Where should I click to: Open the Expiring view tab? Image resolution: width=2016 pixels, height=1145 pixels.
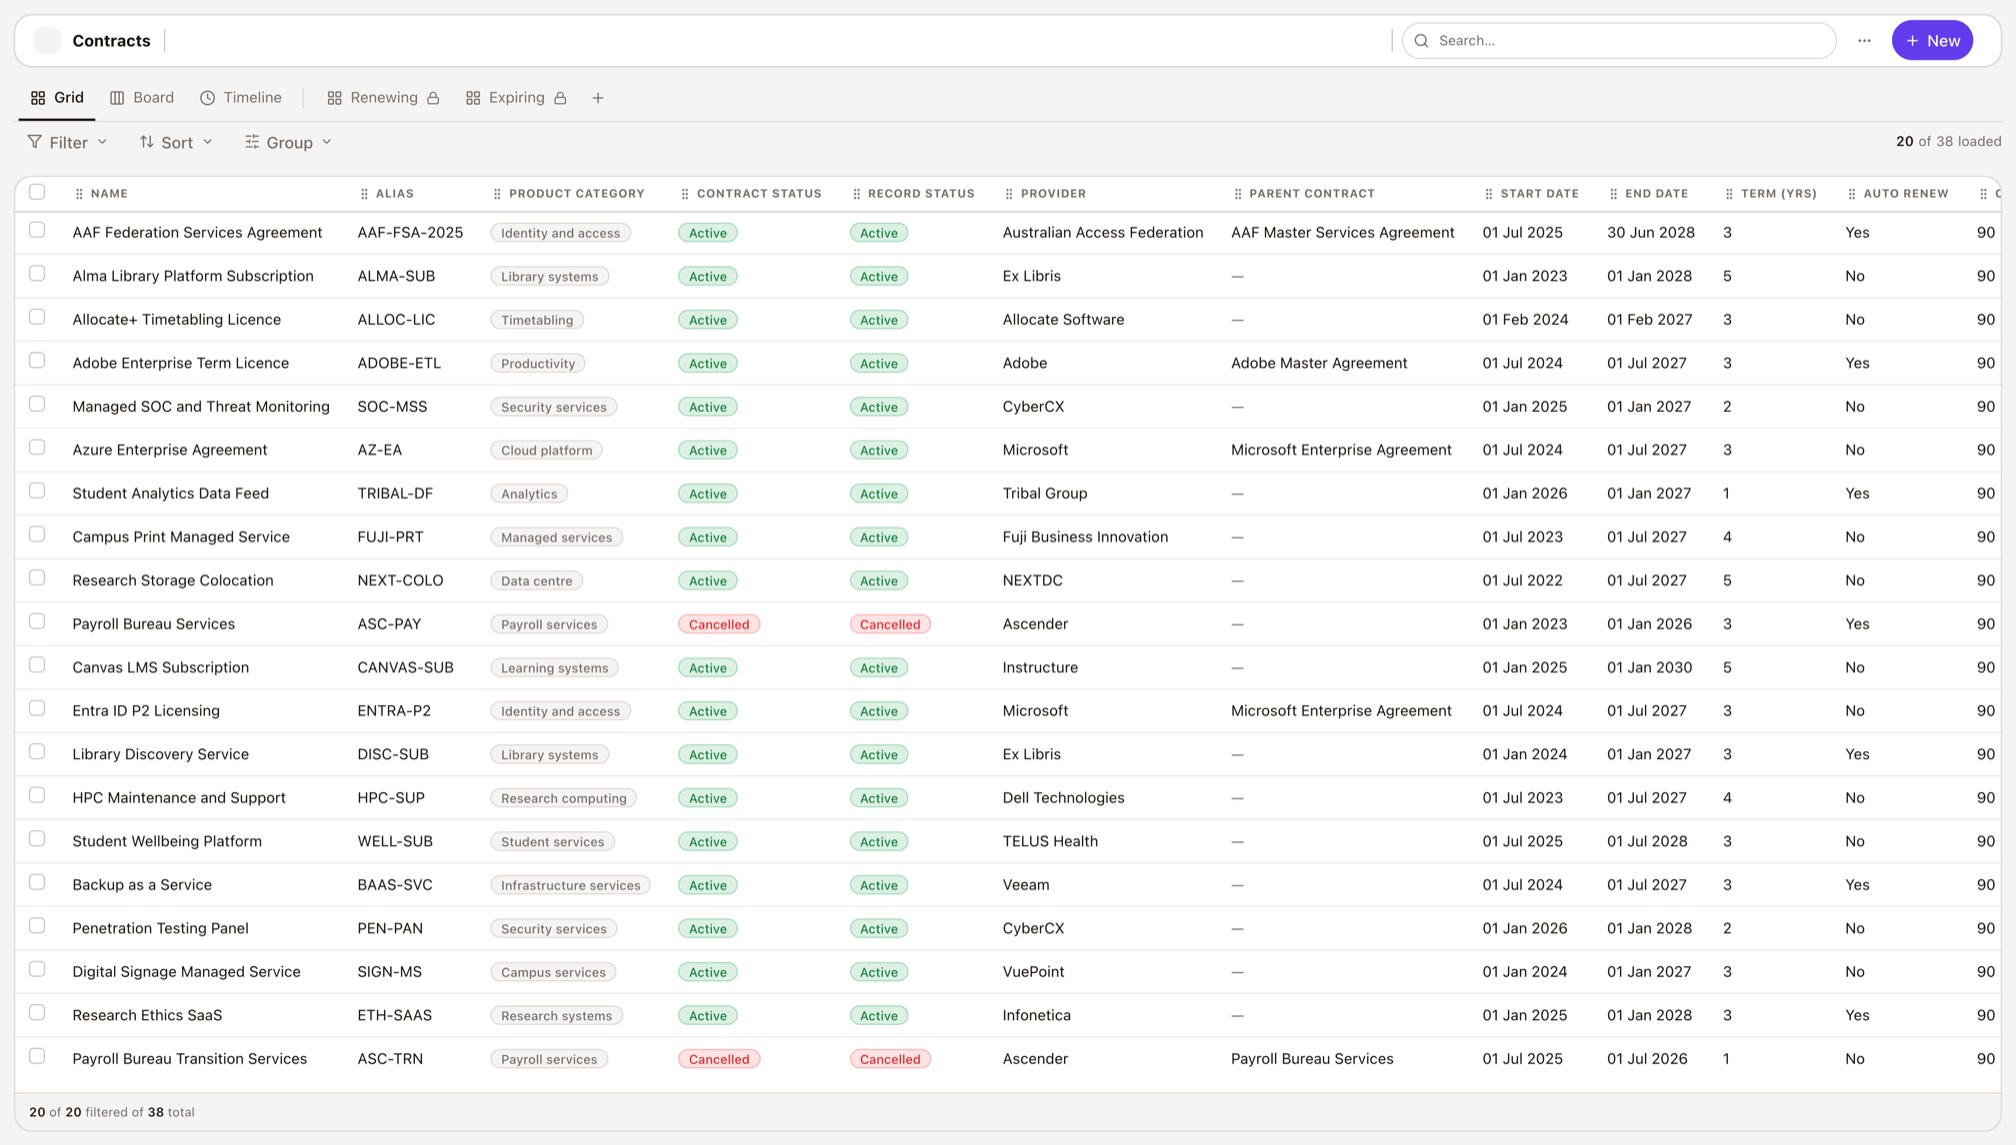pyautogui.click(x=517, y=98)
